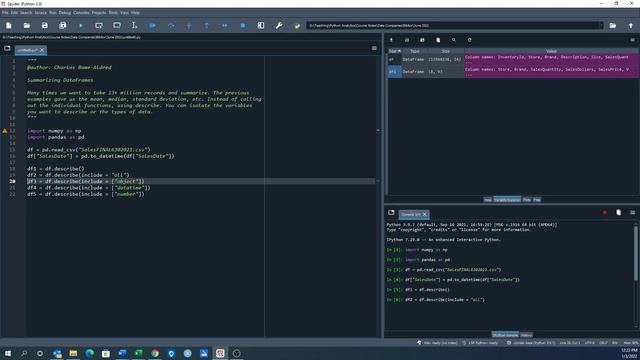Save data in the Variable Explorer

point(407,40)
